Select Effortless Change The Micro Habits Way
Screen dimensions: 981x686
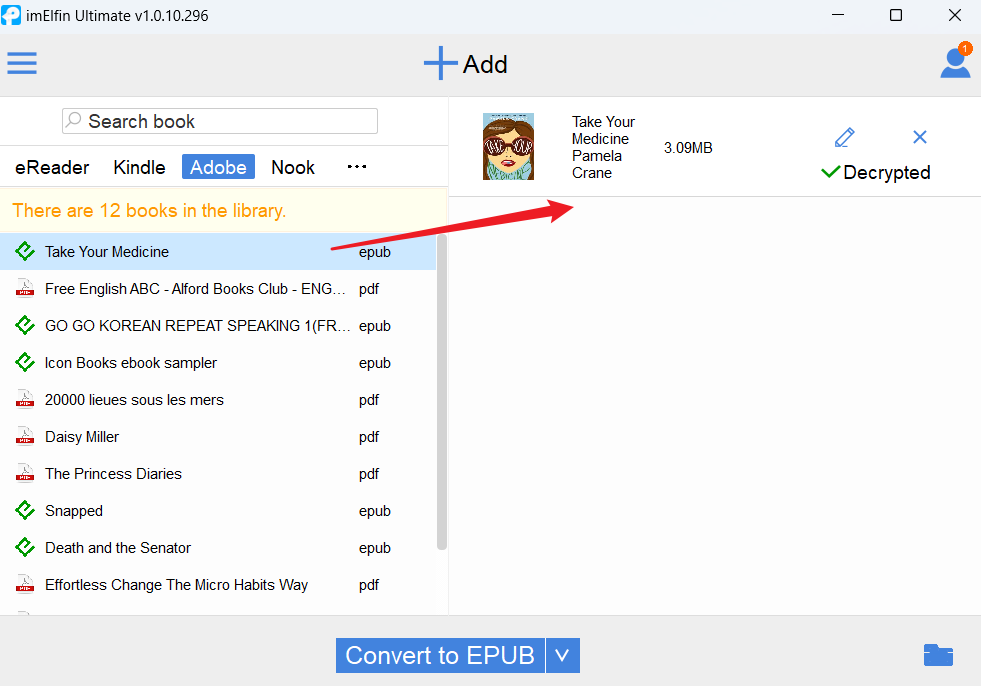(218, 585)
